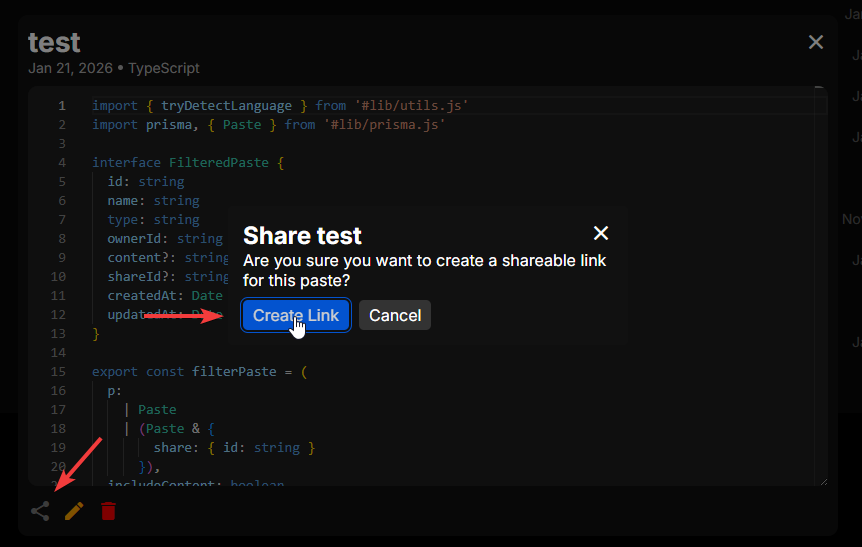Viewport: 862px width, 547px height.
Task: Click the share icon below the code
Action: pyautogui.click(x=40, y=511)
